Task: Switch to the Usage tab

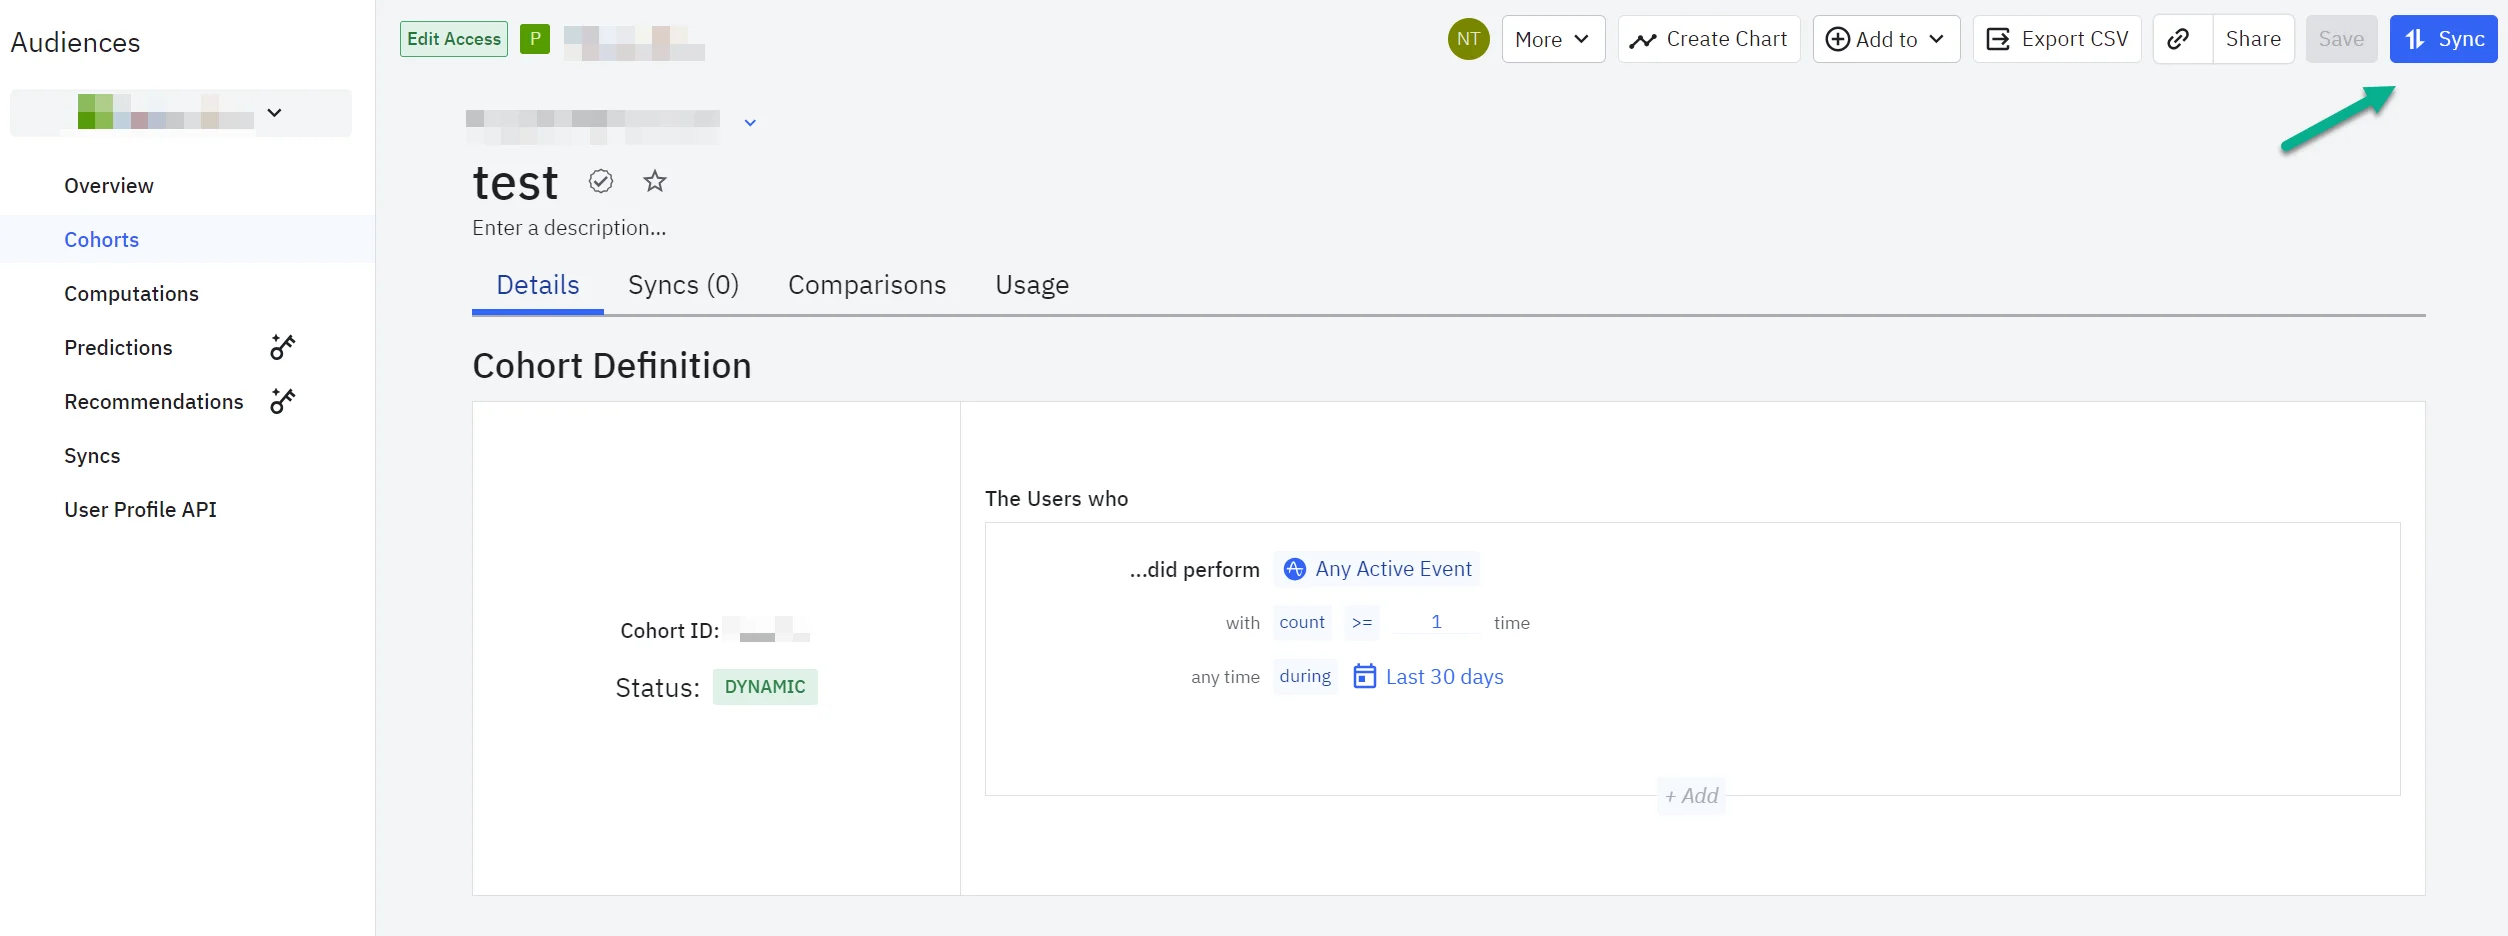Action: coord(1032,285)
